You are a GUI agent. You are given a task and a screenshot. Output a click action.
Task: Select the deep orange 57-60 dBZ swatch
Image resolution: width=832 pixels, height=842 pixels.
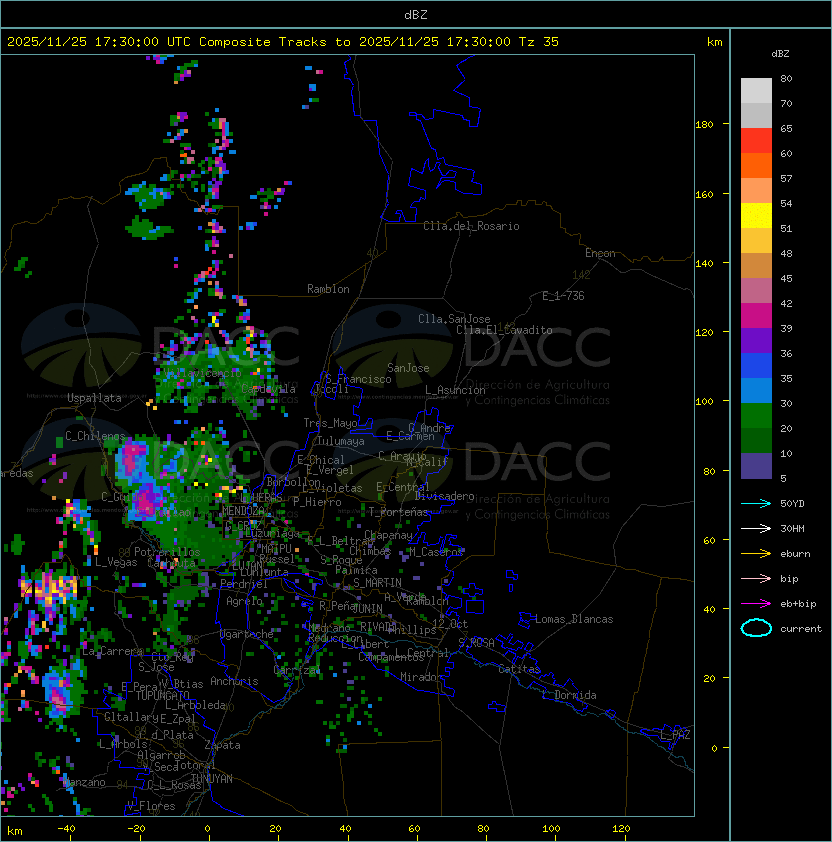756,166
